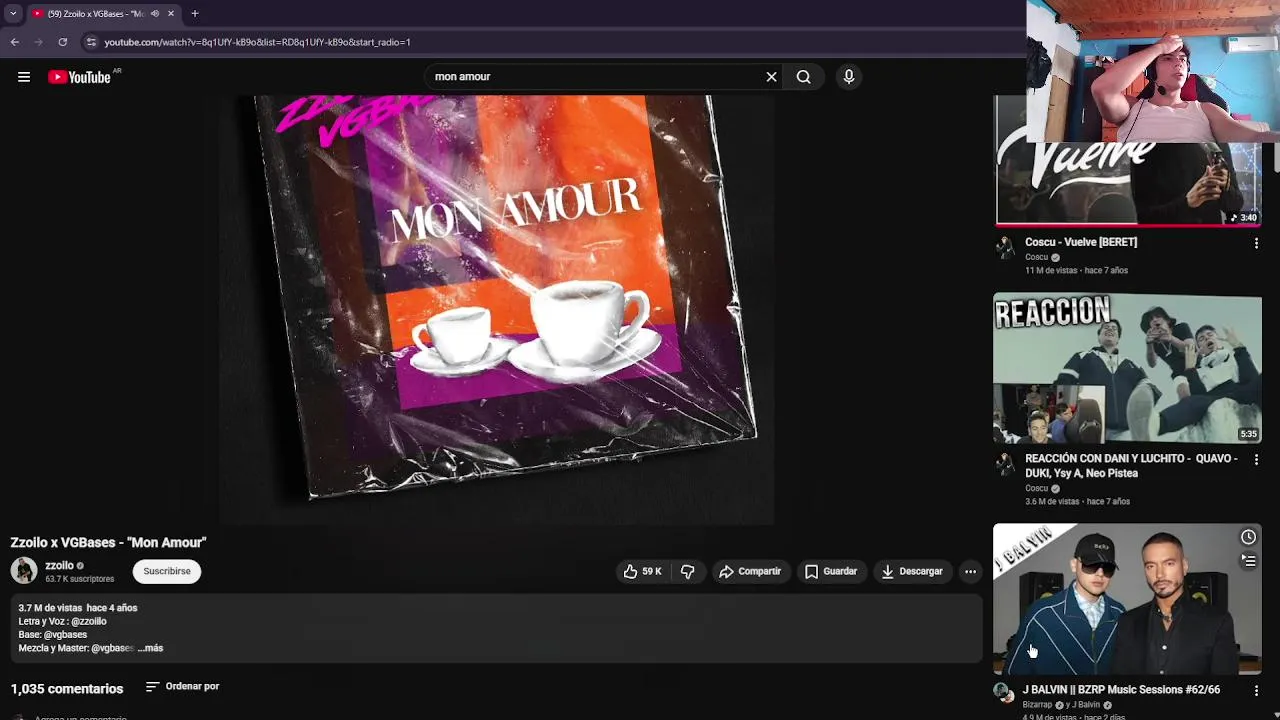
Task: Open more actions three-dot menu by Descargar
Action: [970, 571]
